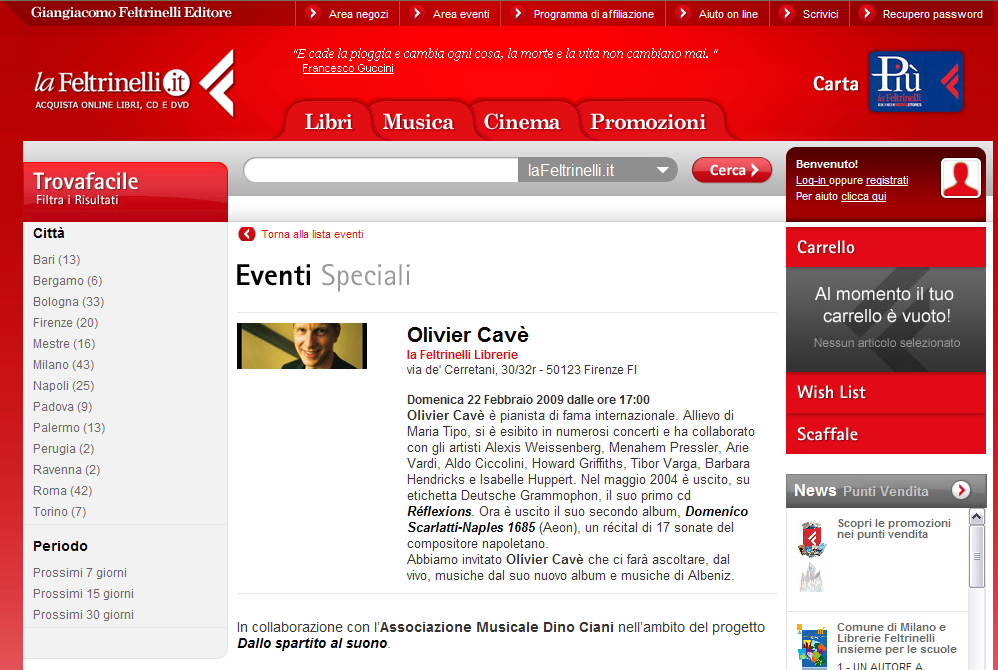Screen dimensions: 998x670
Task: Click the Punti Vendita news heading
Action: [x=885, y=491]
